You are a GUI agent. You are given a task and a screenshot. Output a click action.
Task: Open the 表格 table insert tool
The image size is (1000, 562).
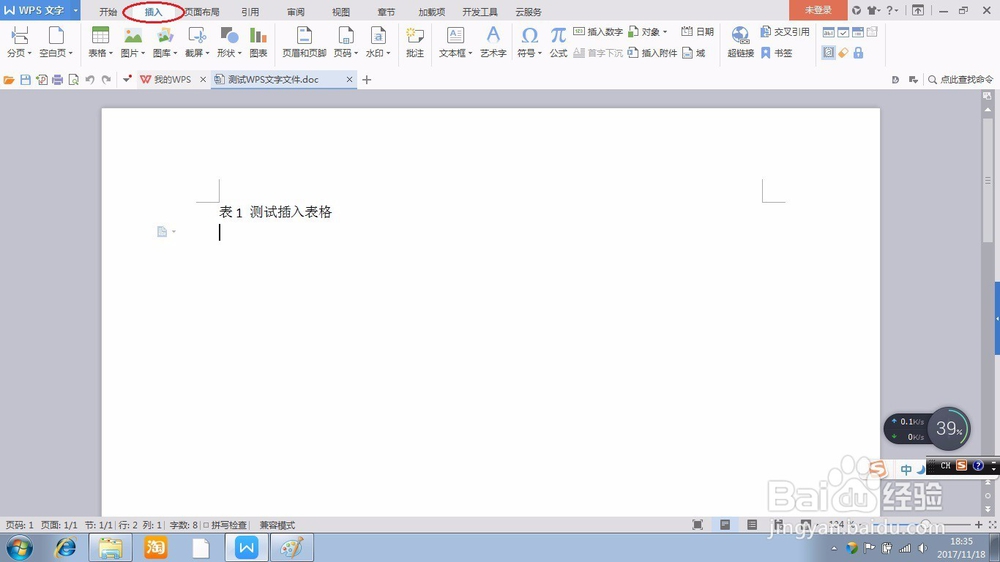point(100,42)
